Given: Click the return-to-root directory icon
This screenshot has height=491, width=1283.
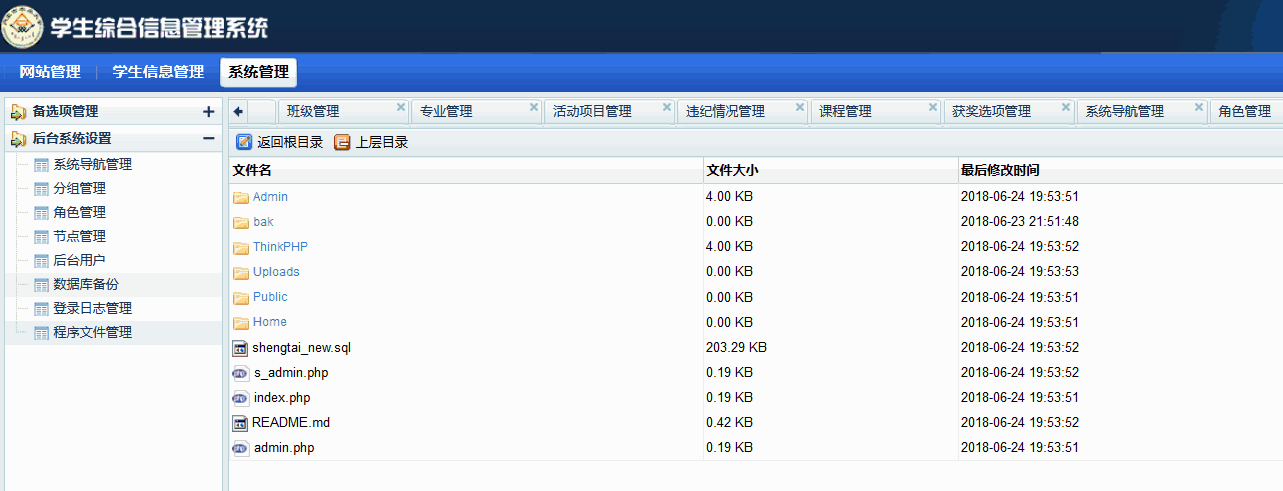Looking at the screenshot, I should 244,142.
